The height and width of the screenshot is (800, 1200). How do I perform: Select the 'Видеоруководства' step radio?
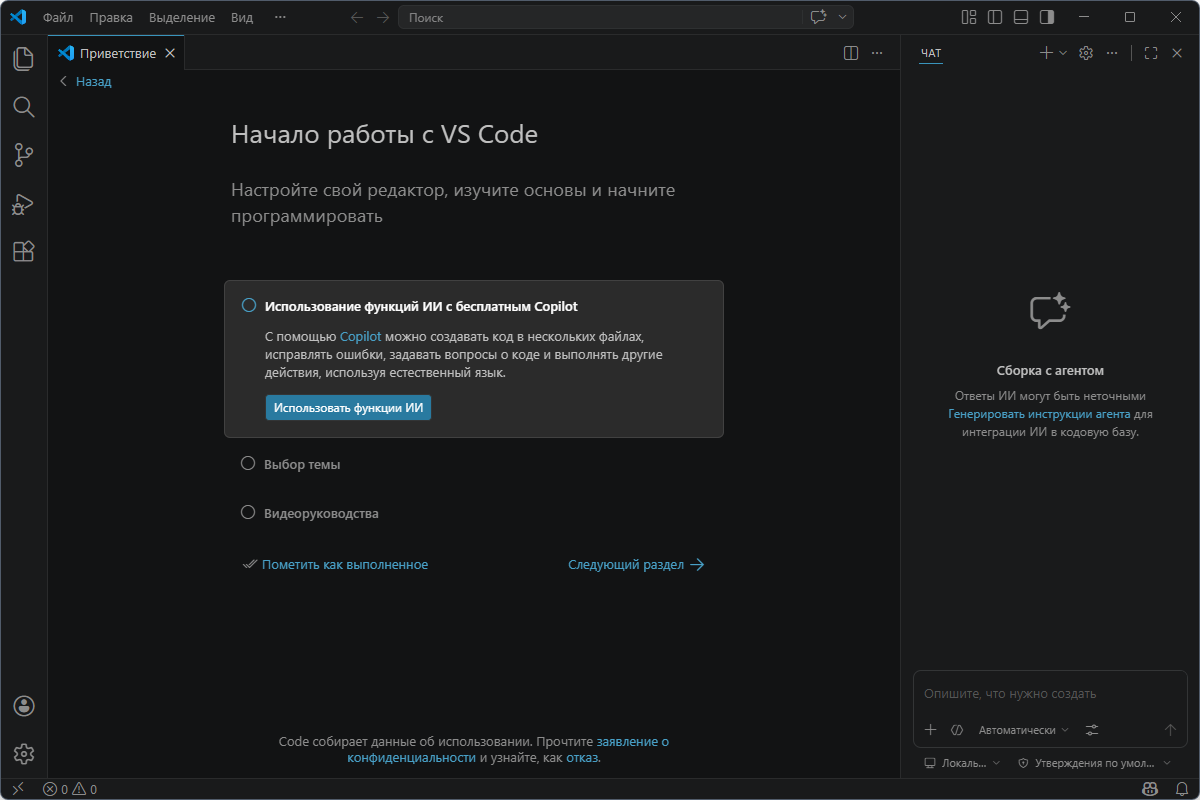[249, 513]
